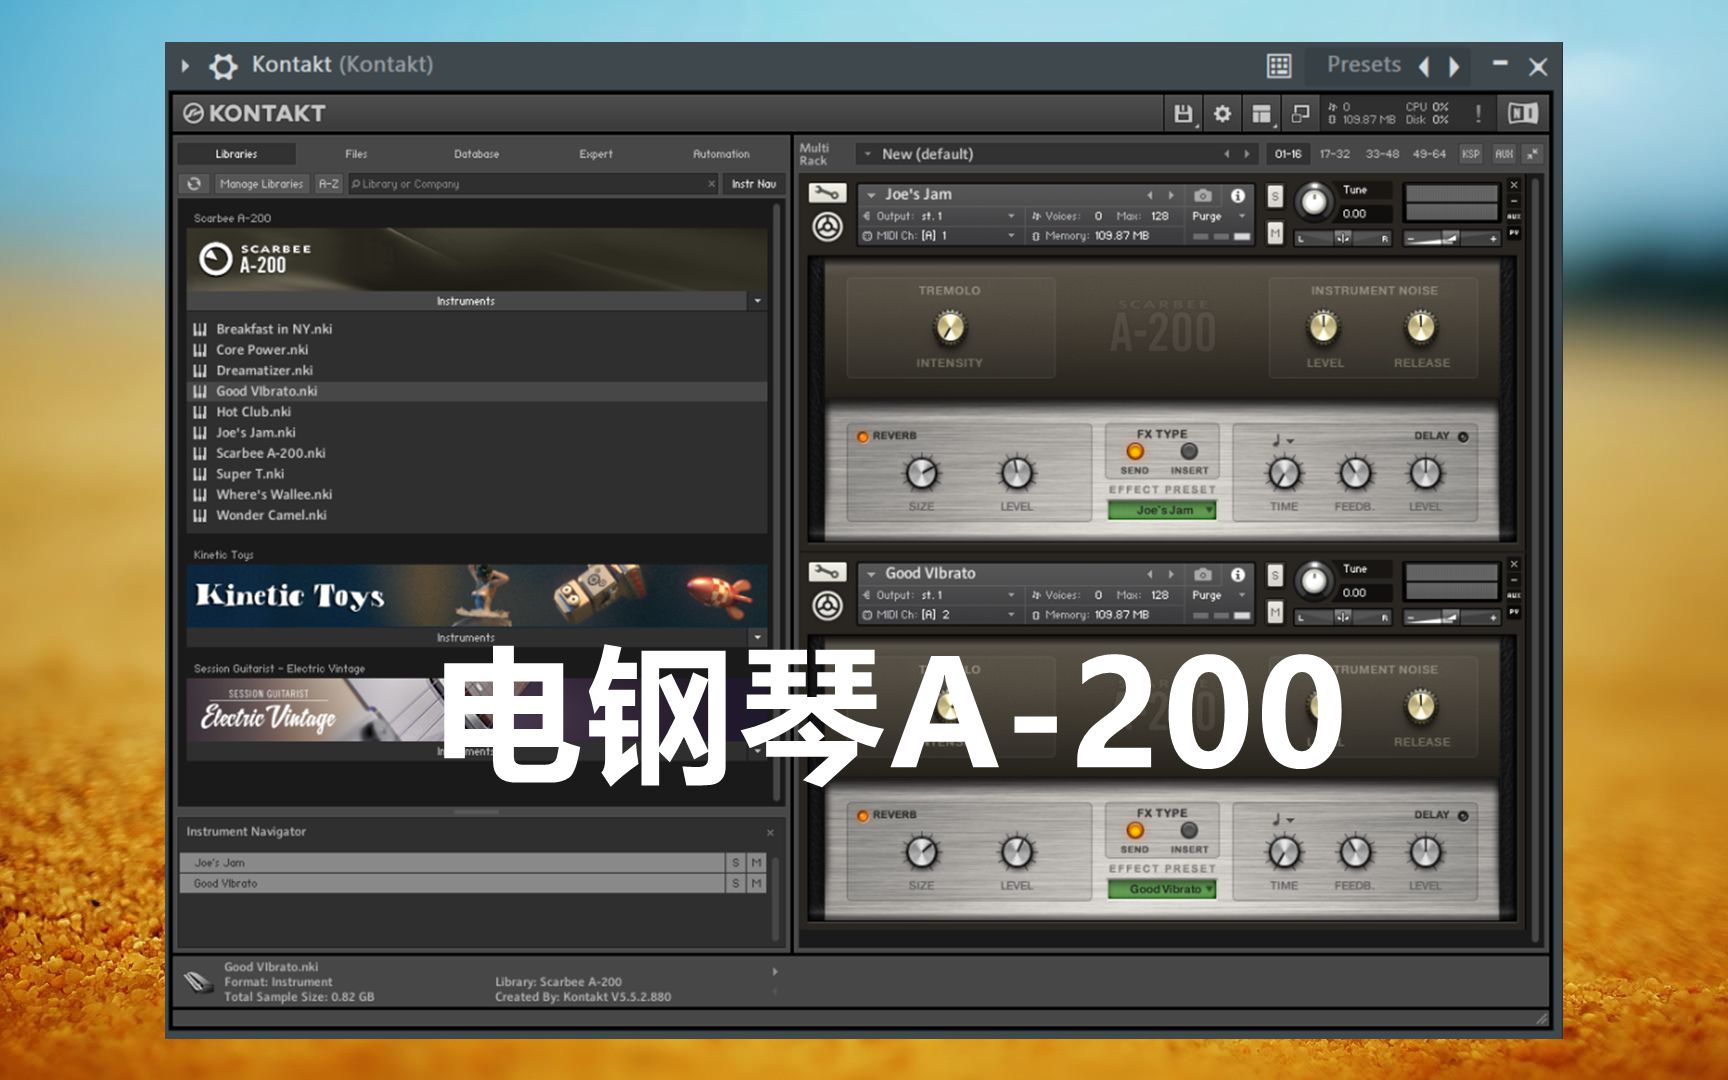Click the panic exclamation mark icon
Screen dimensions: 1728x1080
[x=1478, y=113]
